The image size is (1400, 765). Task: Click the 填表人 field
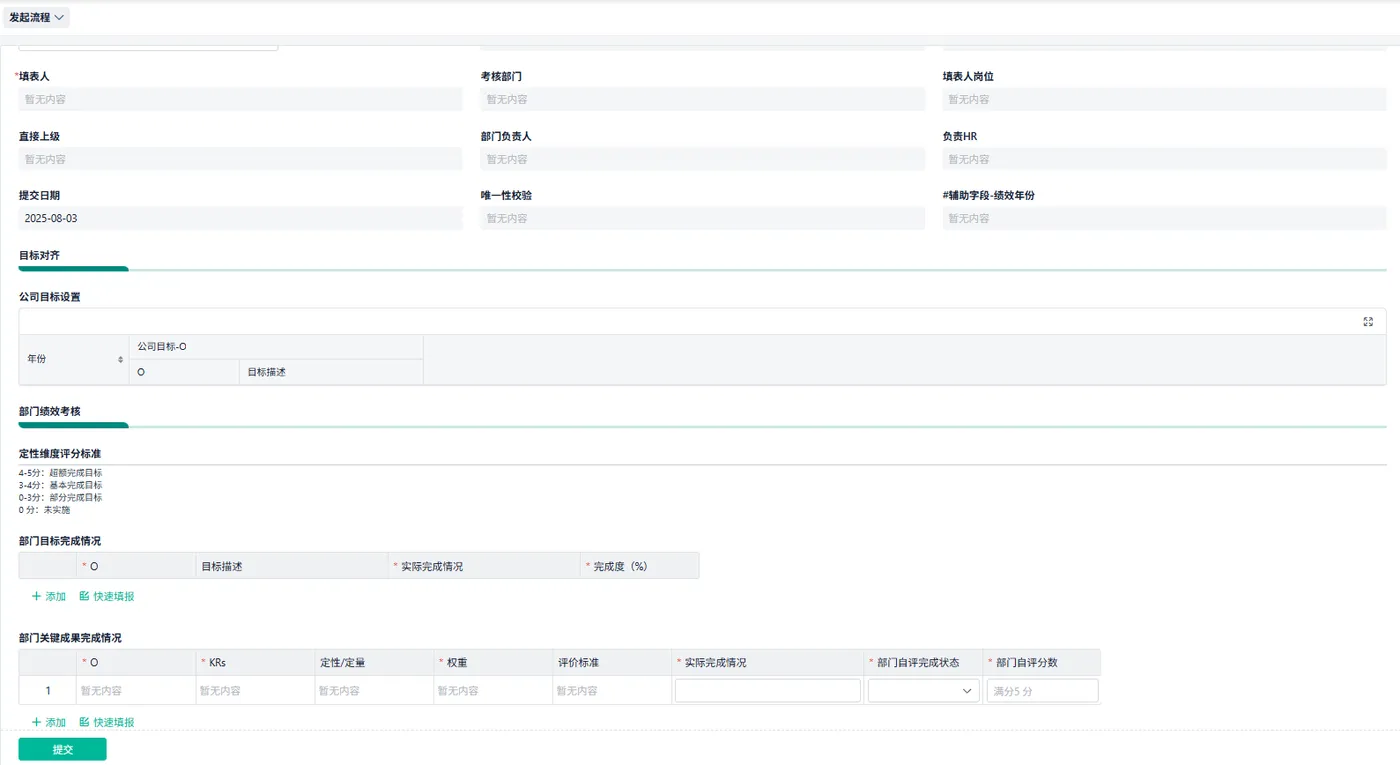click(241, 99)
